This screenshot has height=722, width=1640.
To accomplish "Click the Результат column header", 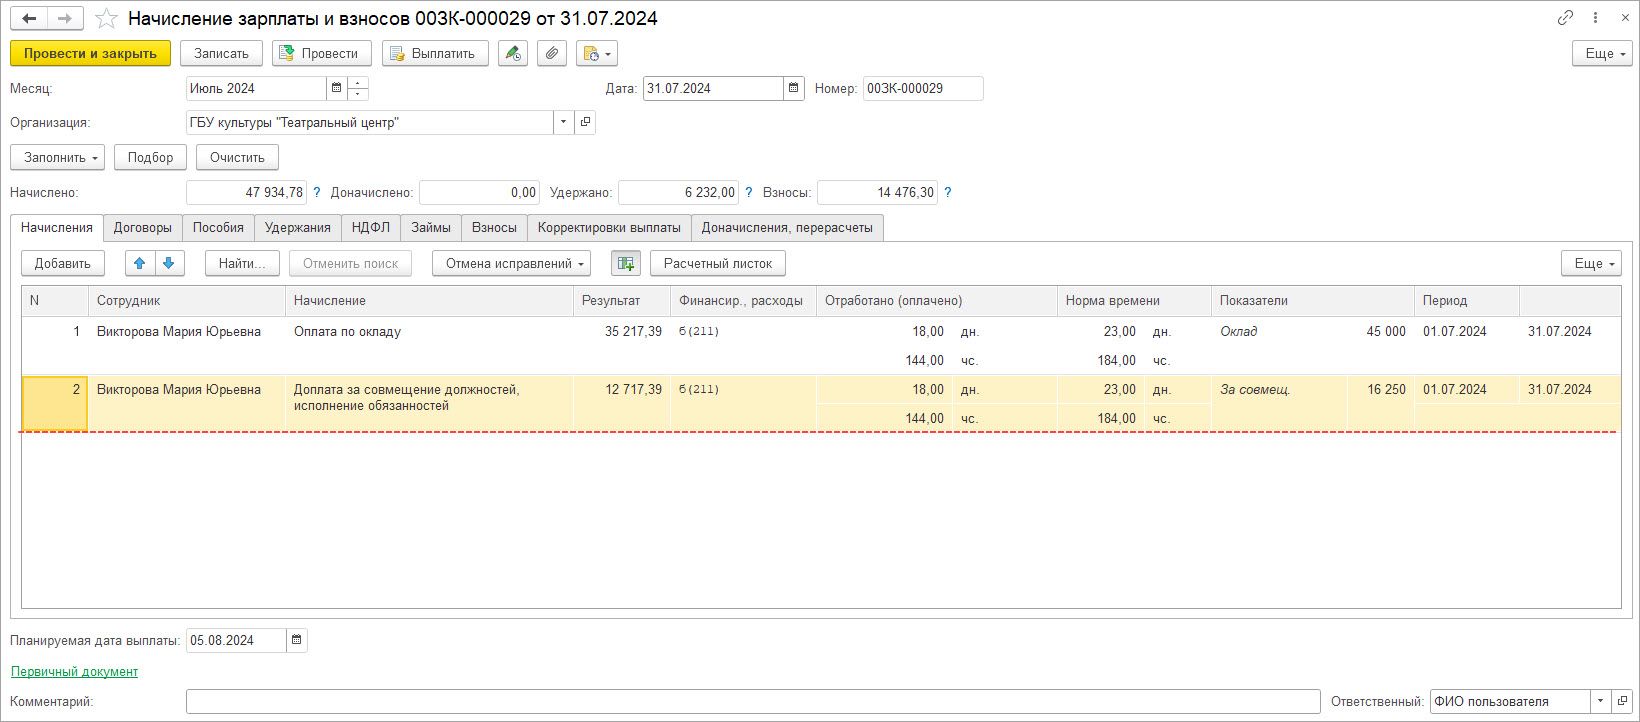I will pyautogui.click(x=622, y=300).
